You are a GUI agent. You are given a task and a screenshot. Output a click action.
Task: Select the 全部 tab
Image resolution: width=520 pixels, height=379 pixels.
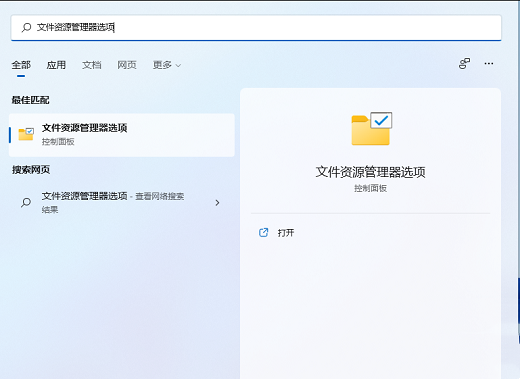click(21, 65)
